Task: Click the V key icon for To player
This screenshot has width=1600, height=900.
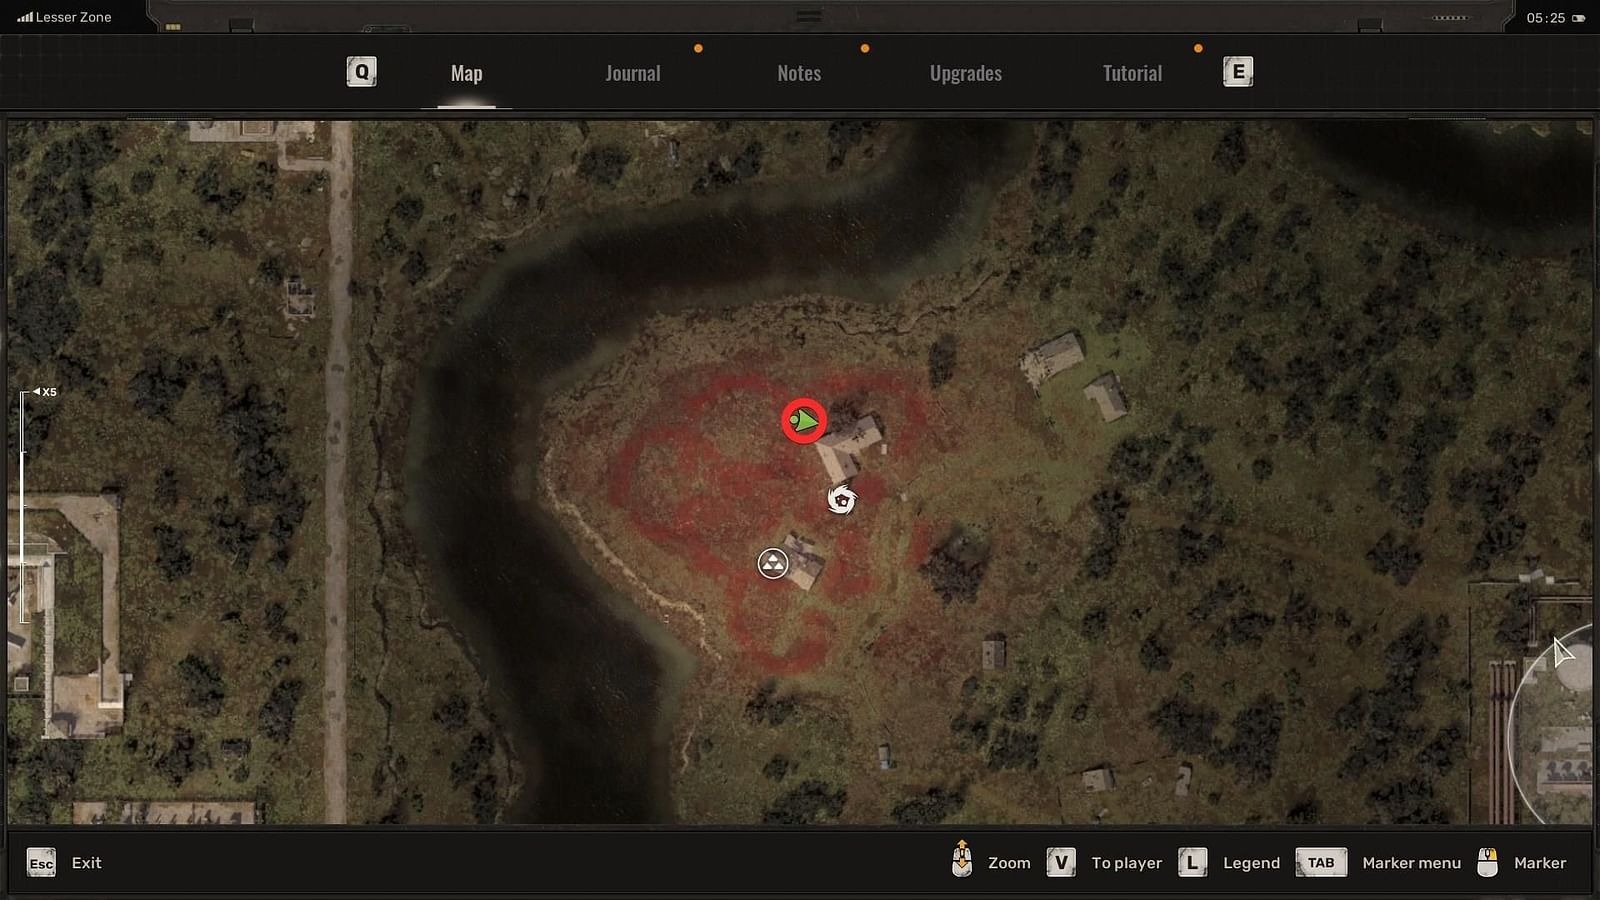Action: [x=1060, y=861]
